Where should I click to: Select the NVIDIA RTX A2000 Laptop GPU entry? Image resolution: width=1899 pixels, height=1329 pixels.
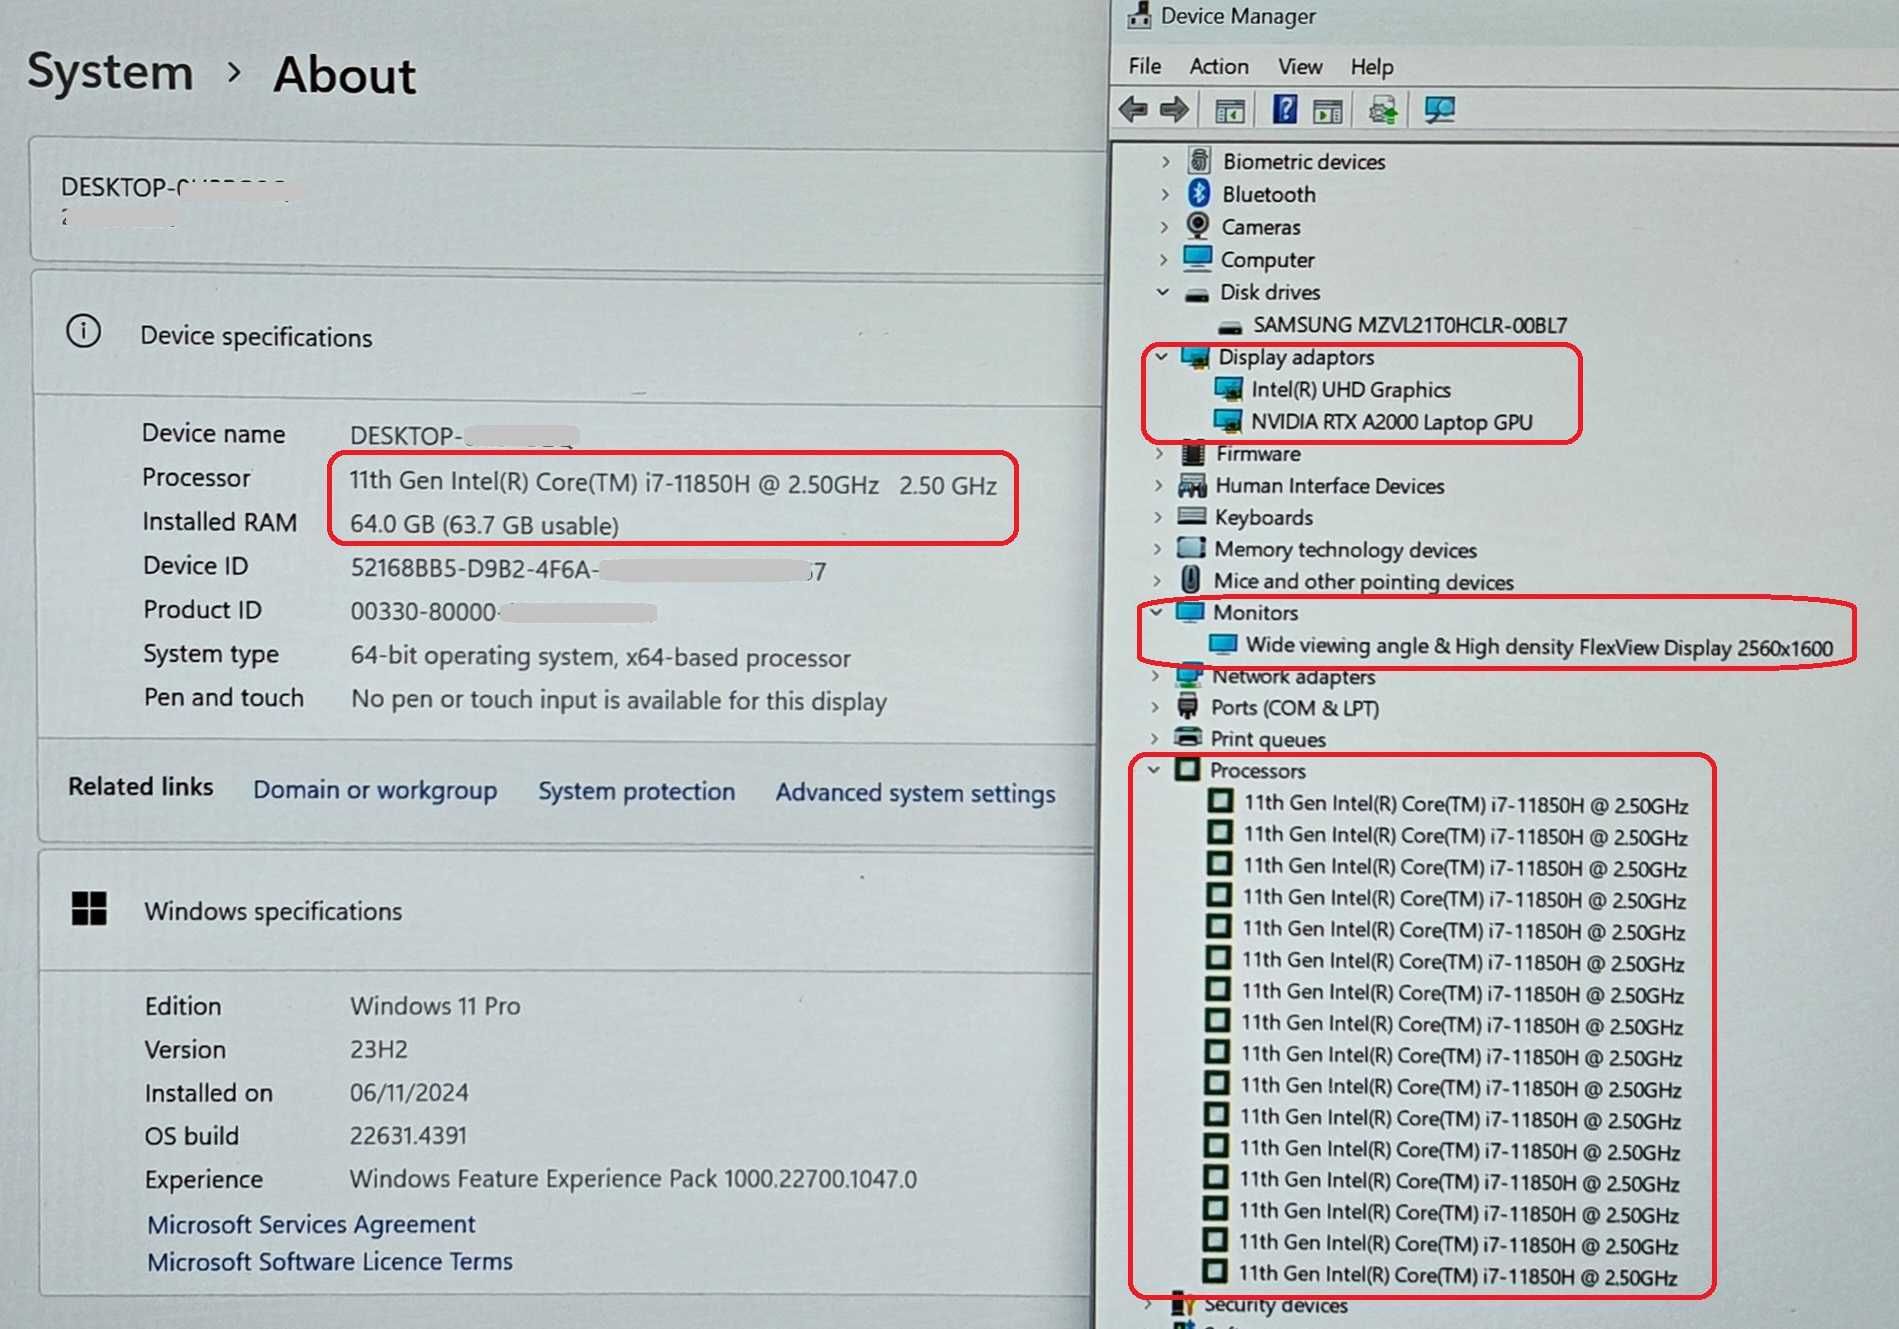point(1391,421)
